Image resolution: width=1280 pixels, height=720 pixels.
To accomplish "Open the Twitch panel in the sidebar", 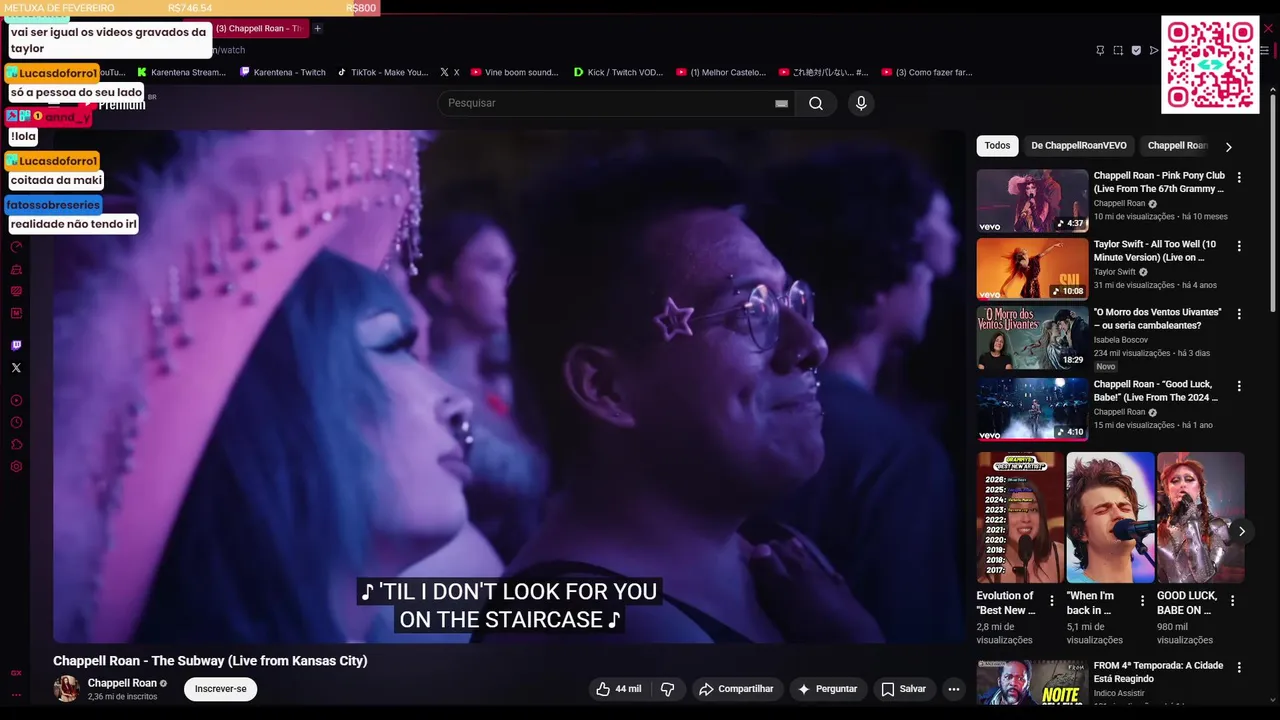I will pos(16,346).
